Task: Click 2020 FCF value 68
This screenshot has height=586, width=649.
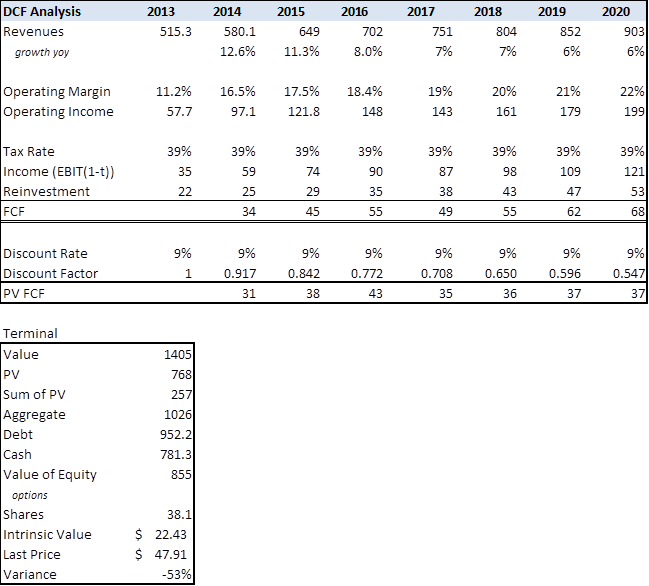Action: click(637, 211)
